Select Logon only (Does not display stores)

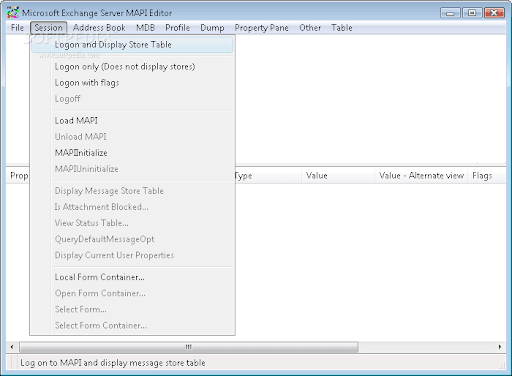pyautogui.click(x=133, y=67)
